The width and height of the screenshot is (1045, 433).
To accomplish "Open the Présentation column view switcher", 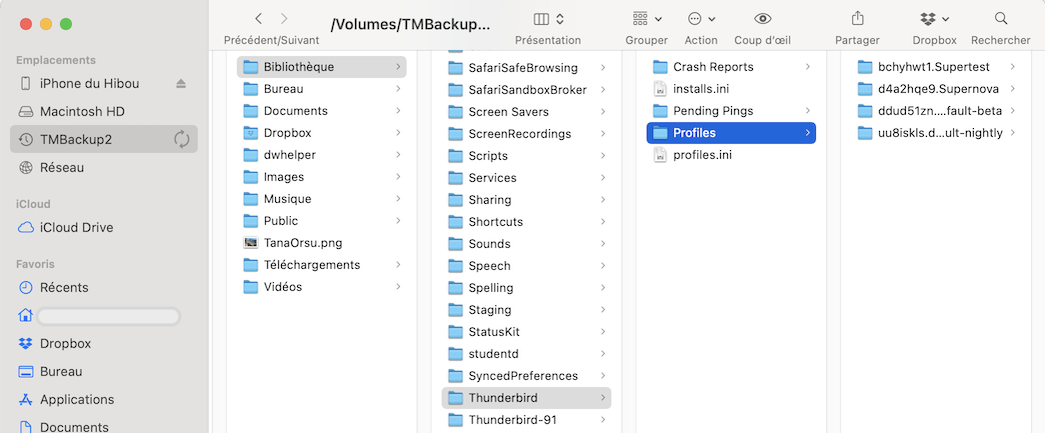I will [x=548, y=19].
